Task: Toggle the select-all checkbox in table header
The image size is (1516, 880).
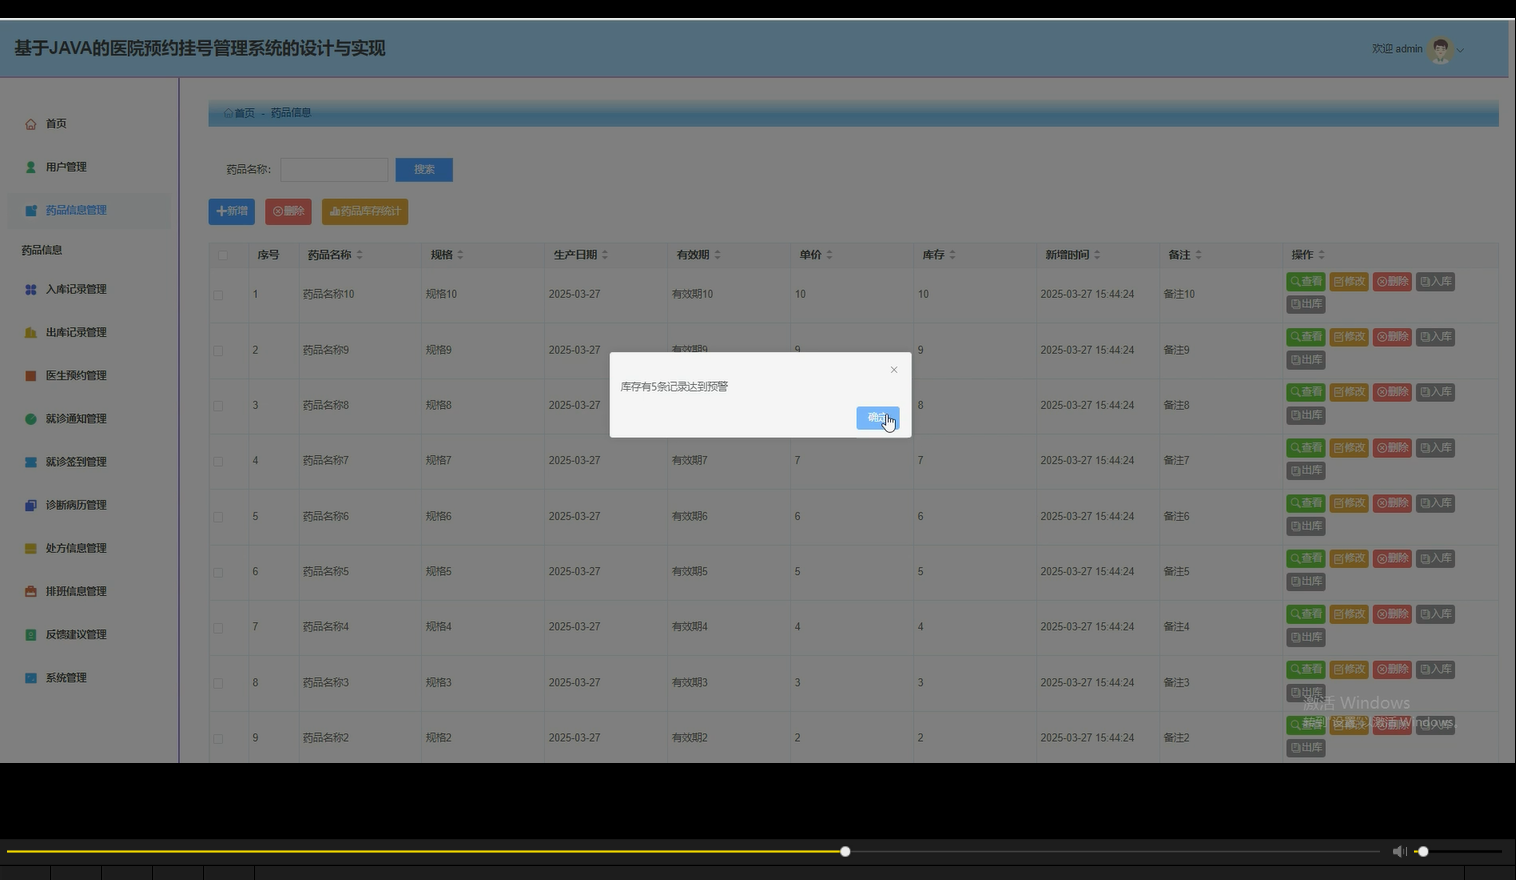Action: (x=222, y=255)
